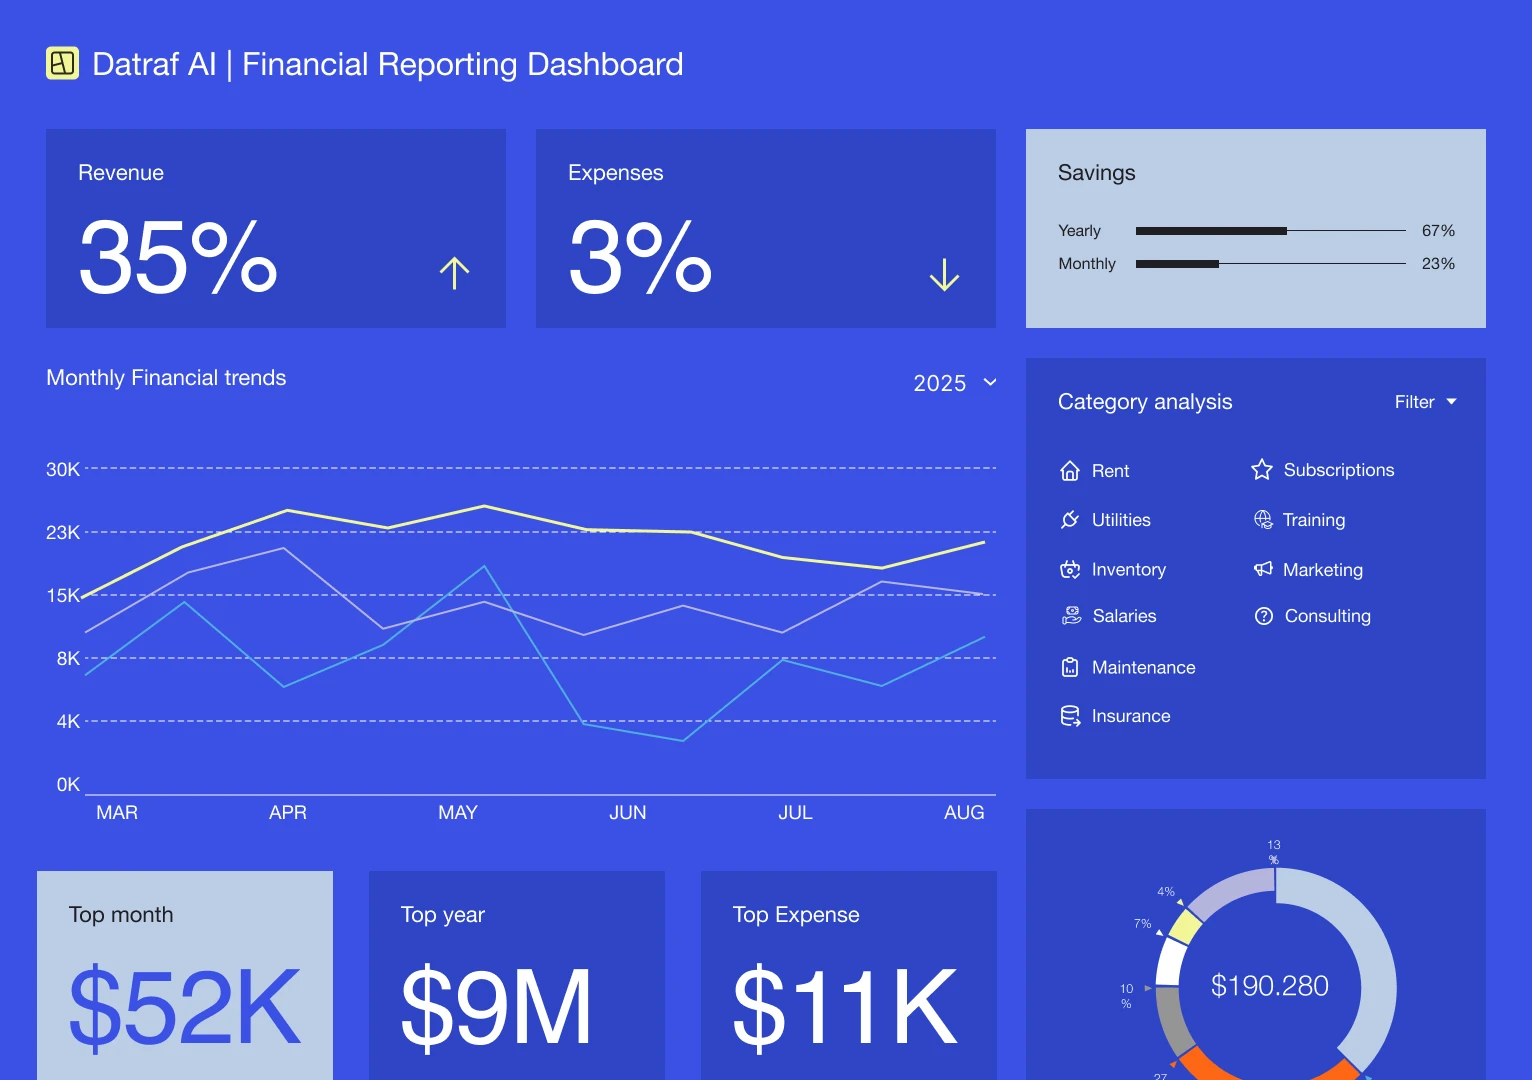
Task: Click the Subscriptions star icon
Action: pos(1262,470)
